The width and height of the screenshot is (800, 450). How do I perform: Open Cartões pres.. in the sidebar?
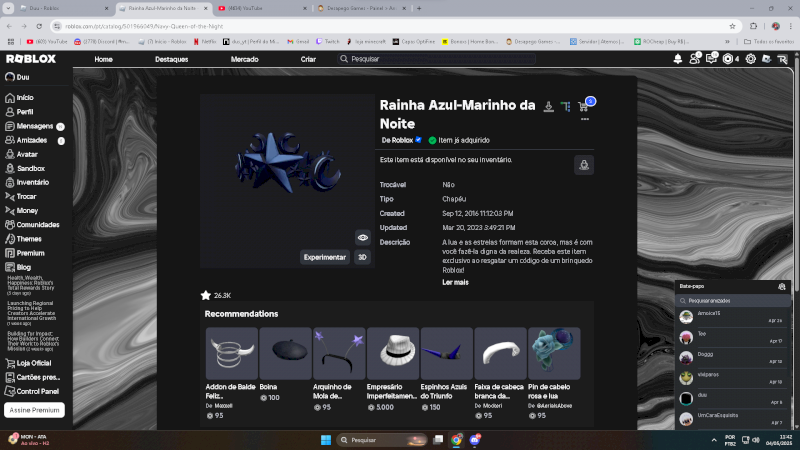[33, 378]
